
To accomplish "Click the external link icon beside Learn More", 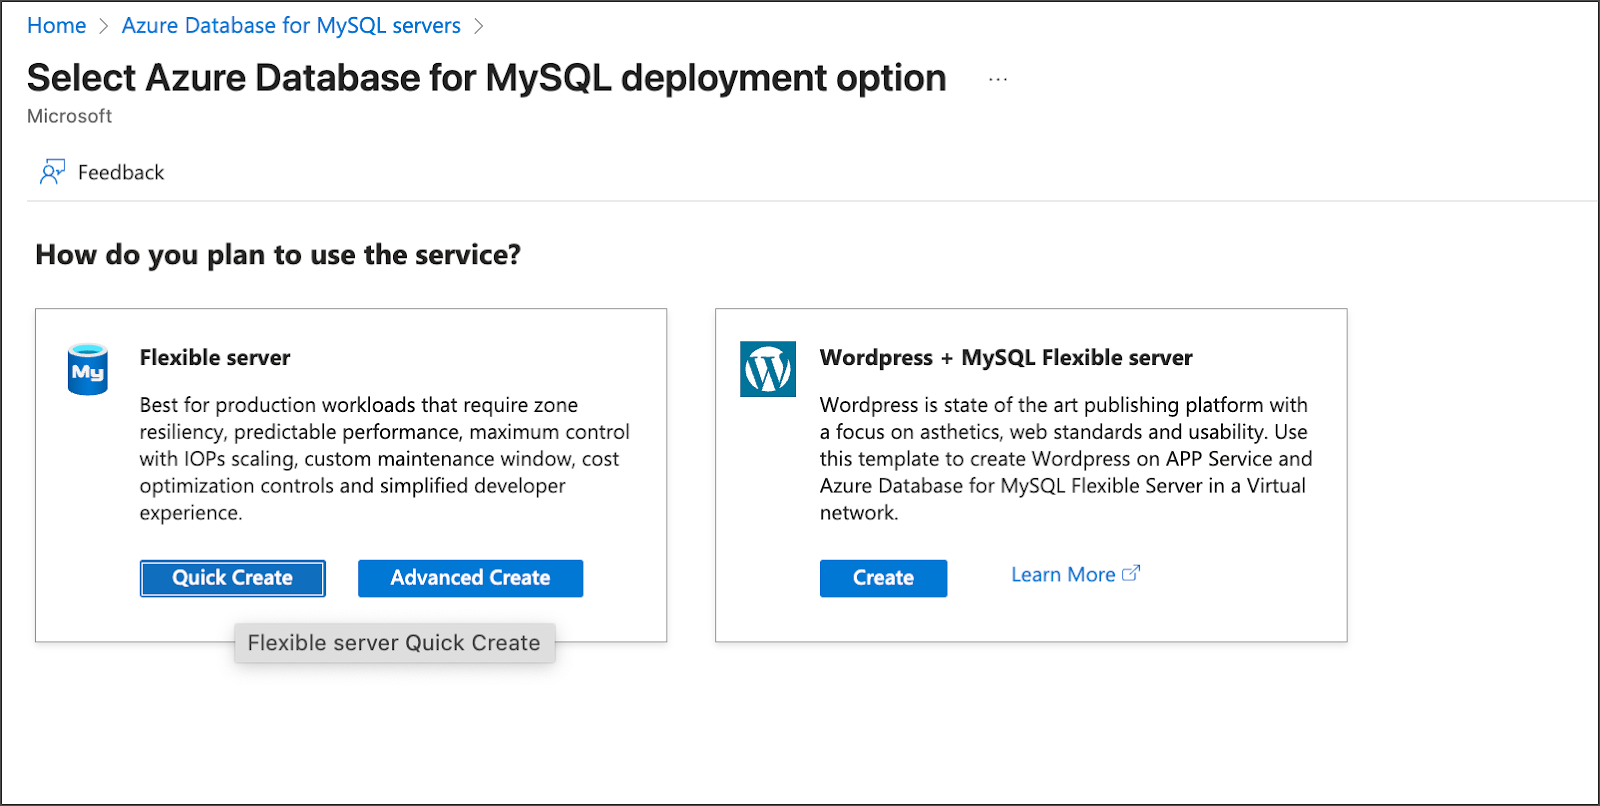I will tap(1131, 574).
